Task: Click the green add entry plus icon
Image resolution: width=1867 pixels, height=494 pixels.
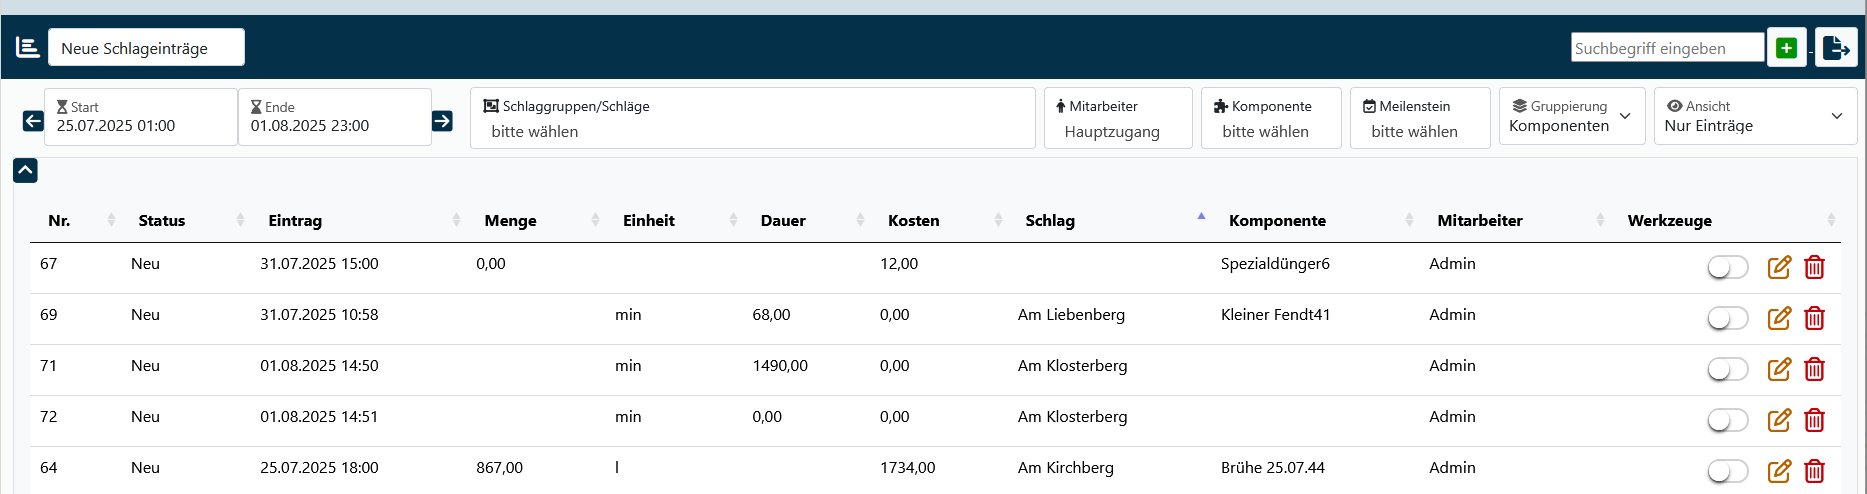Action: tap(1786, 48)
